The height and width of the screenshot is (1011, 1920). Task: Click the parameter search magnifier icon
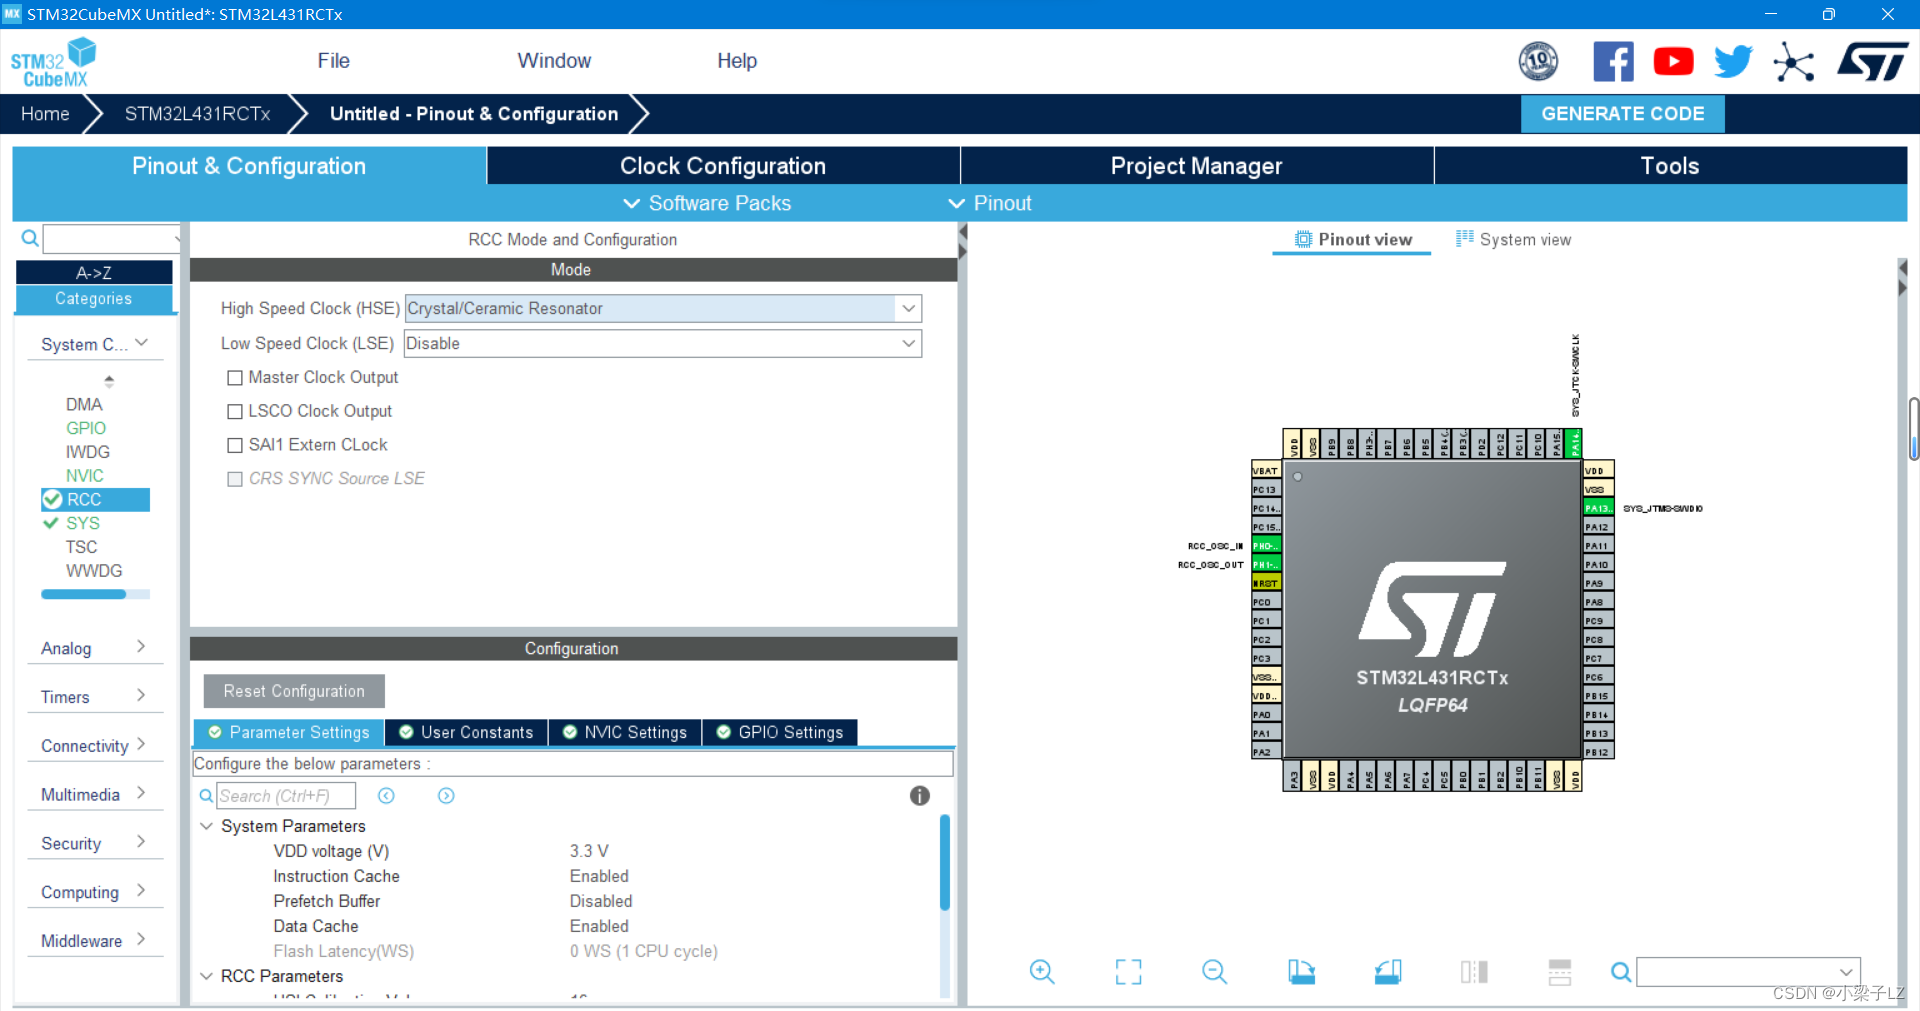206,795
